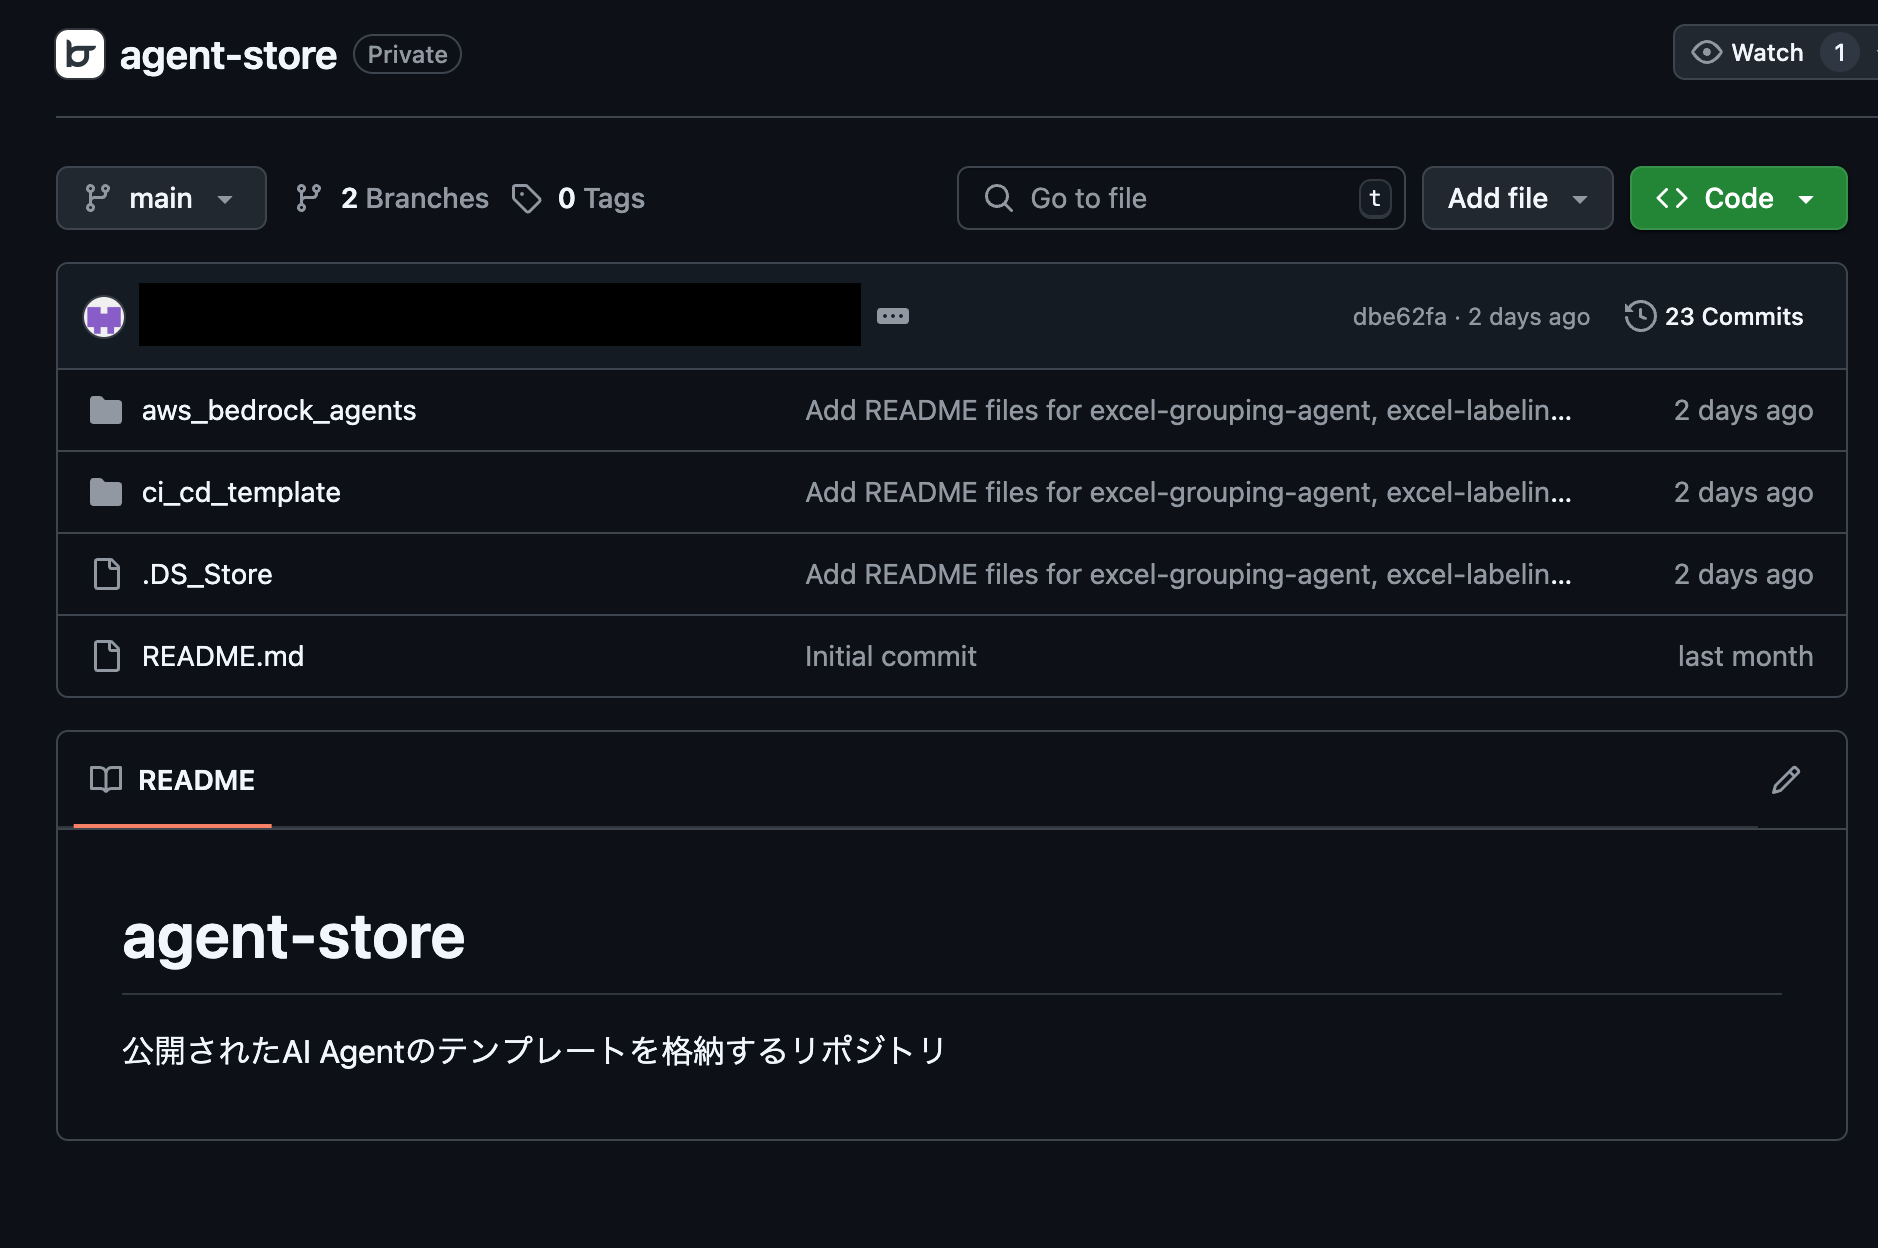Click the commit author avatar
Screen dimensions: 1878x1248
[x=104, y=317]
